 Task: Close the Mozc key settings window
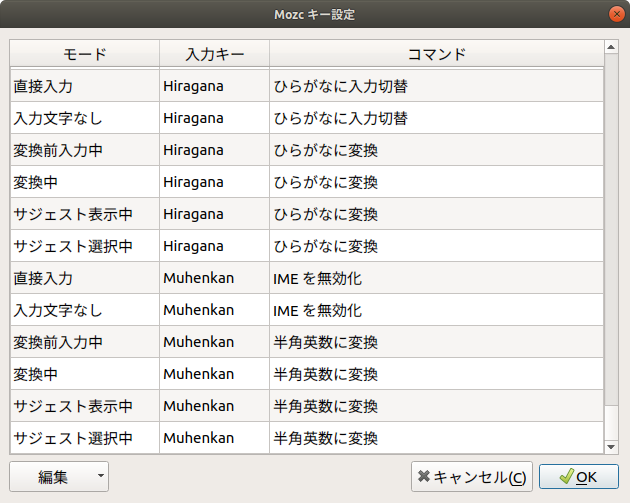614,15
